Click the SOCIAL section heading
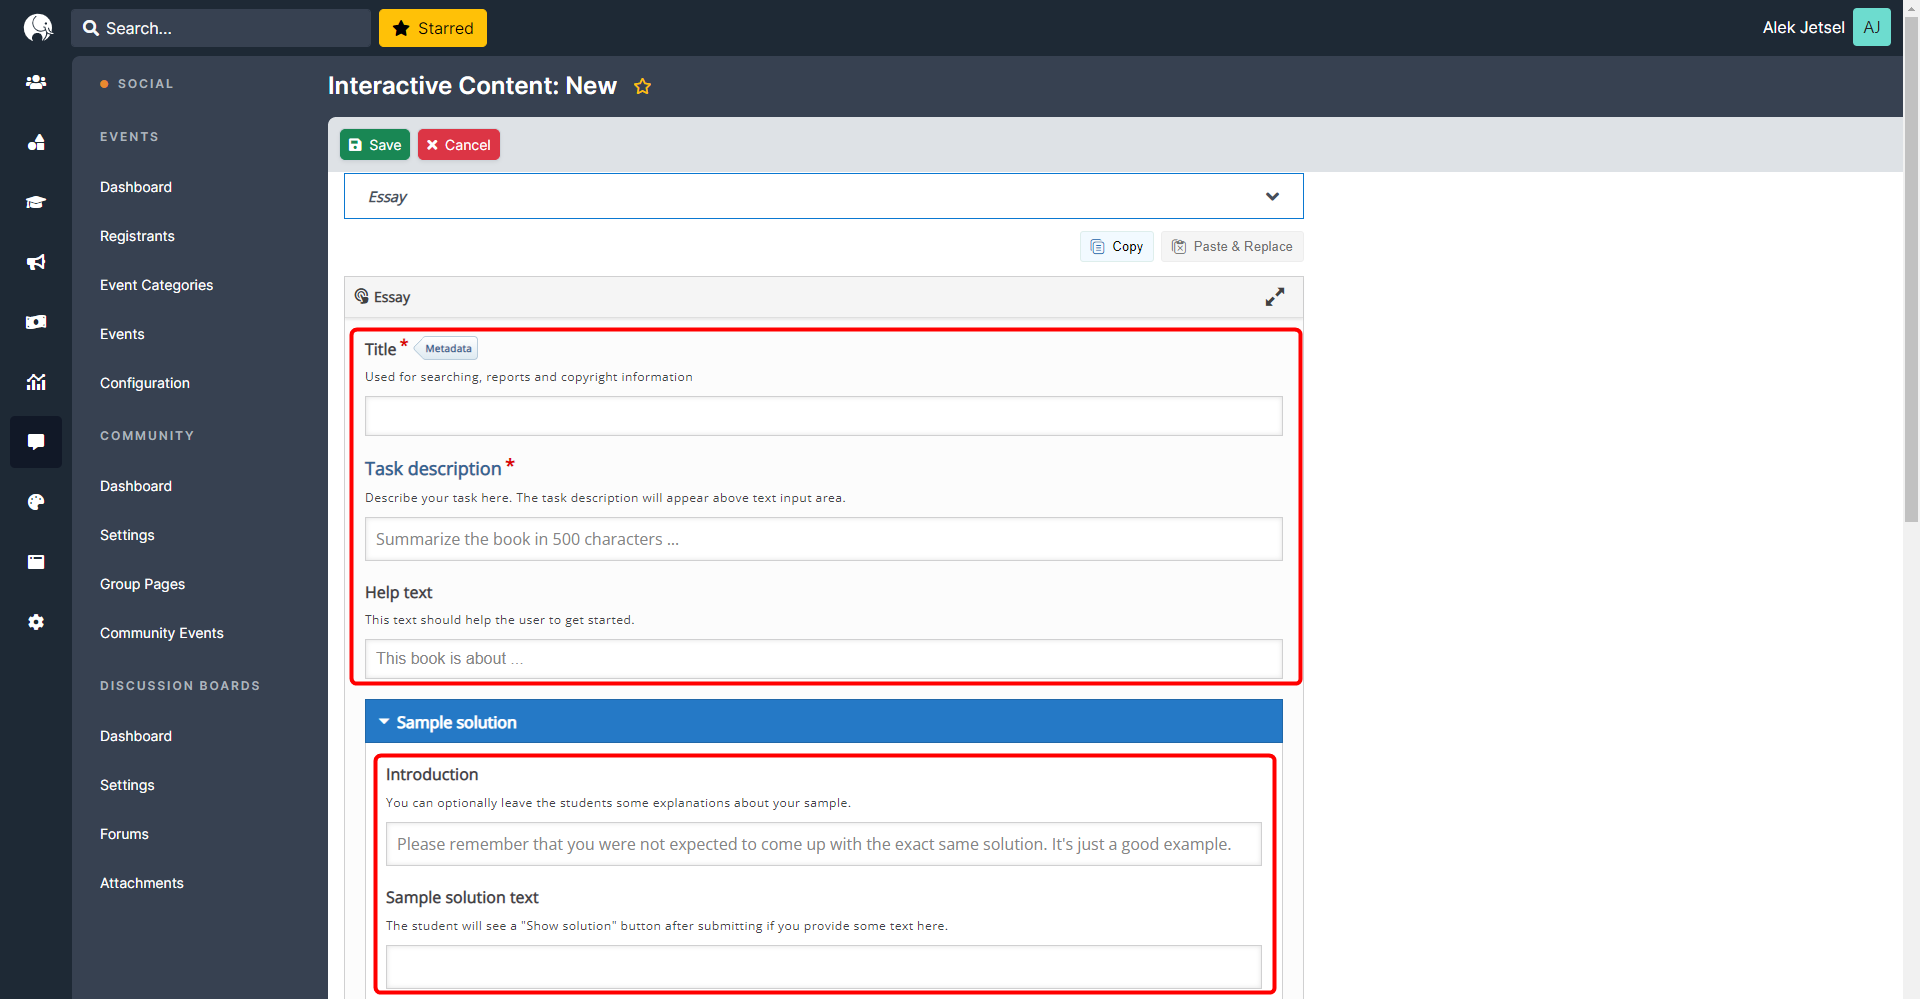The height and width of the screenshot is (999, 1920). tap(146, 84)
